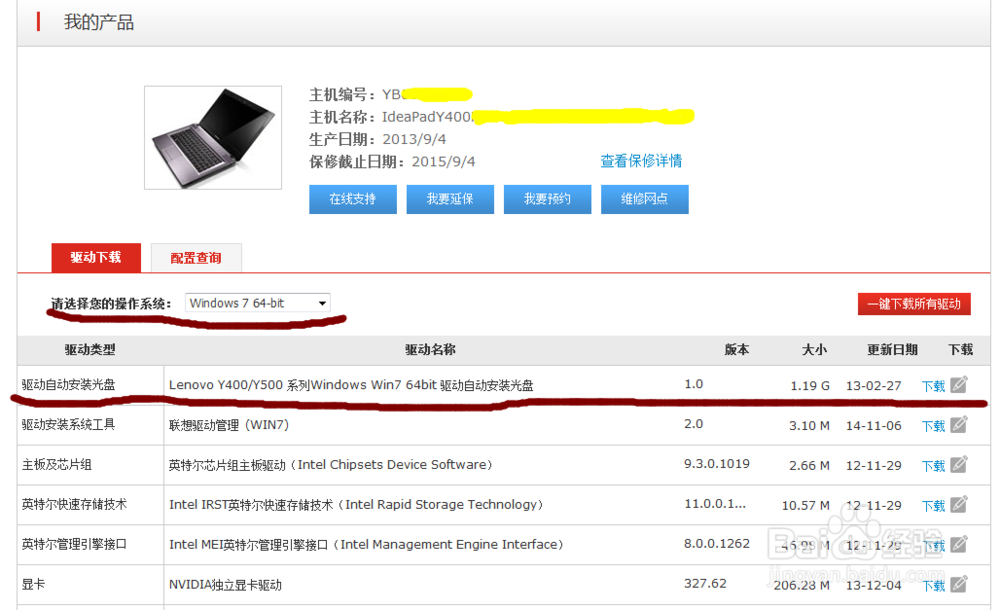The image size is (1000, 610).
Task: Open edit icon for NVIDIA独立显卡驱动 row
Action: click(959, 584)
